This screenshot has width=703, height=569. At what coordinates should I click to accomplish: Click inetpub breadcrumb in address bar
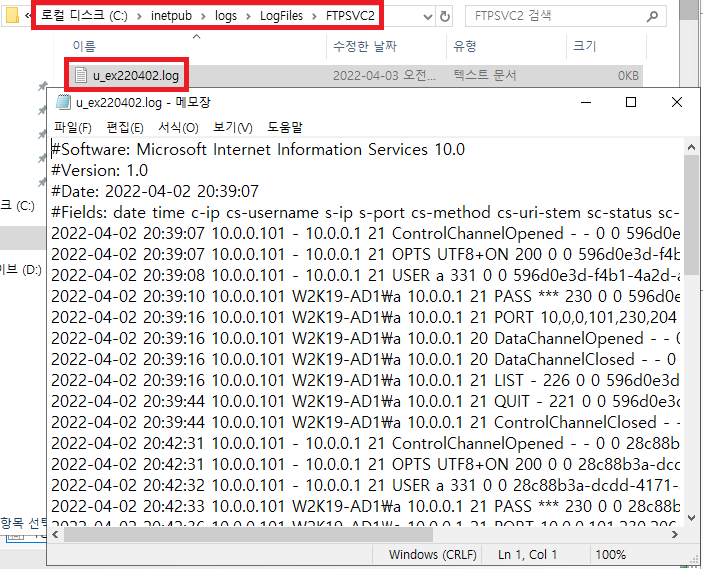(x=171, y=16)
